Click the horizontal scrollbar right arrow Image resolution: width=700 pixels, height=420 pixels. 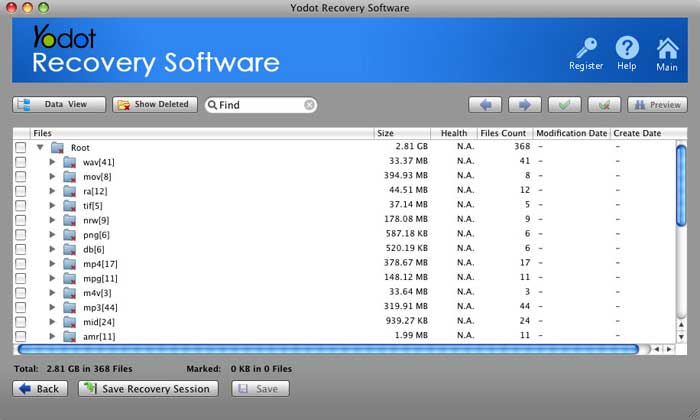669,349
